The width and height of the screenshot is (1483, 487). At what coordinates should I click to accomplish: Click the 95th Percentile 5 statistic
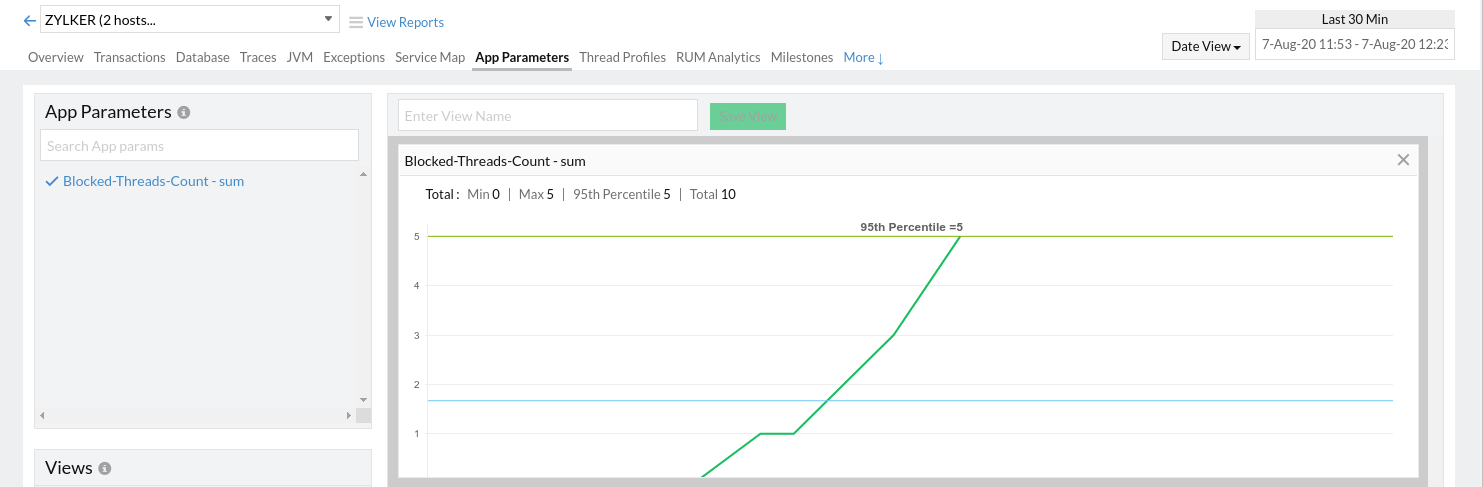pos(622,194)
